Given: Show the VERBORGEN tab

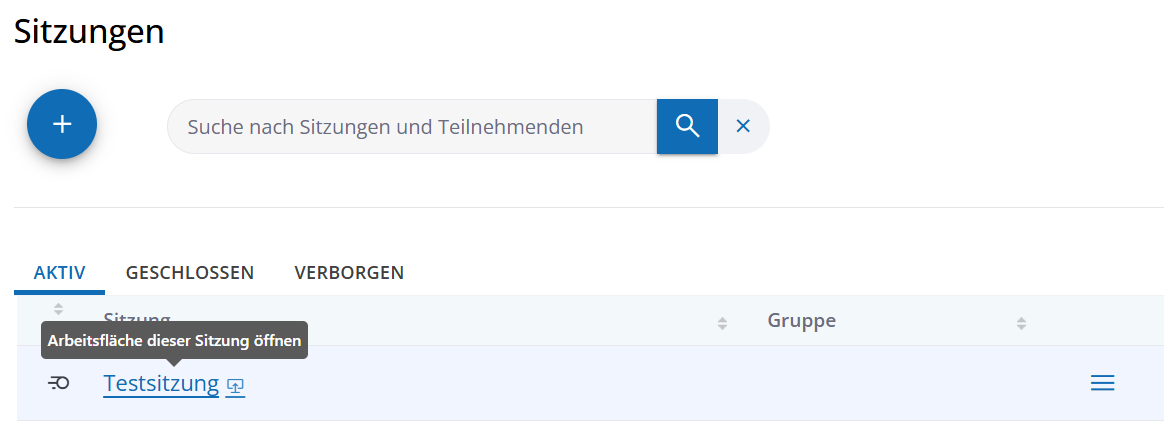Looking at the screenshot, I should [349, 272].
